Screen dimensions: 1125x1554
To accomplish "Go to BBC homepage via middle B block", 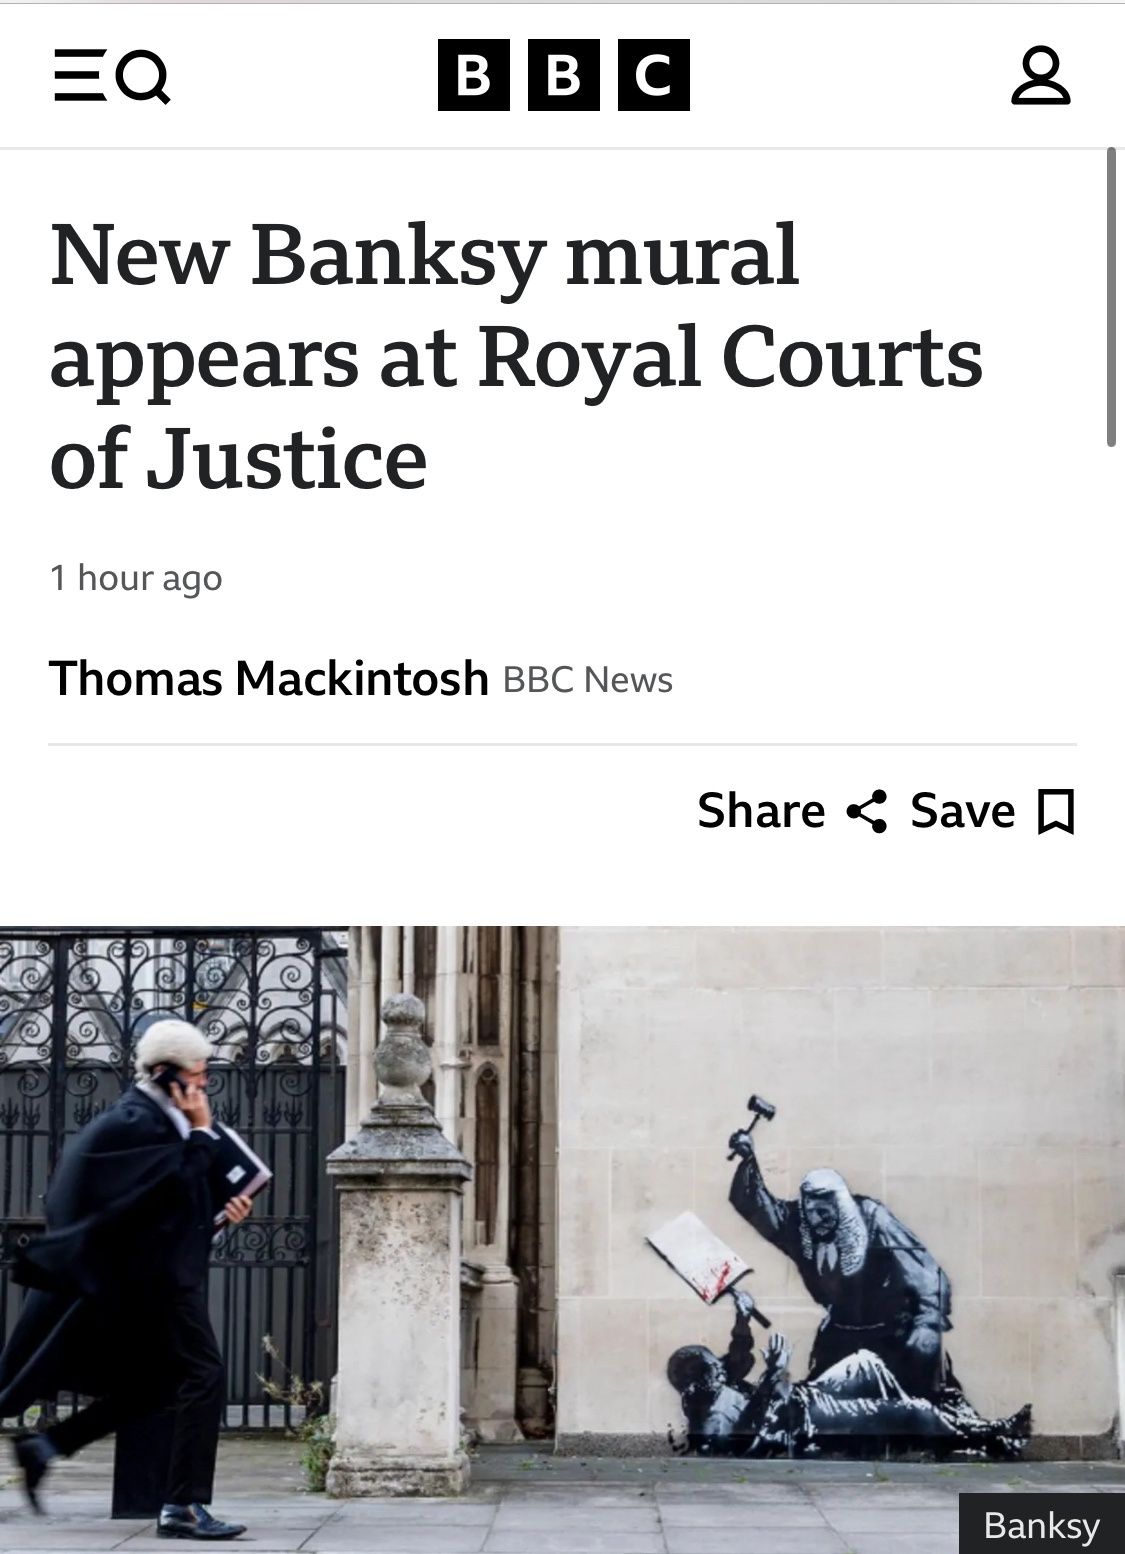I will (564, 75).
